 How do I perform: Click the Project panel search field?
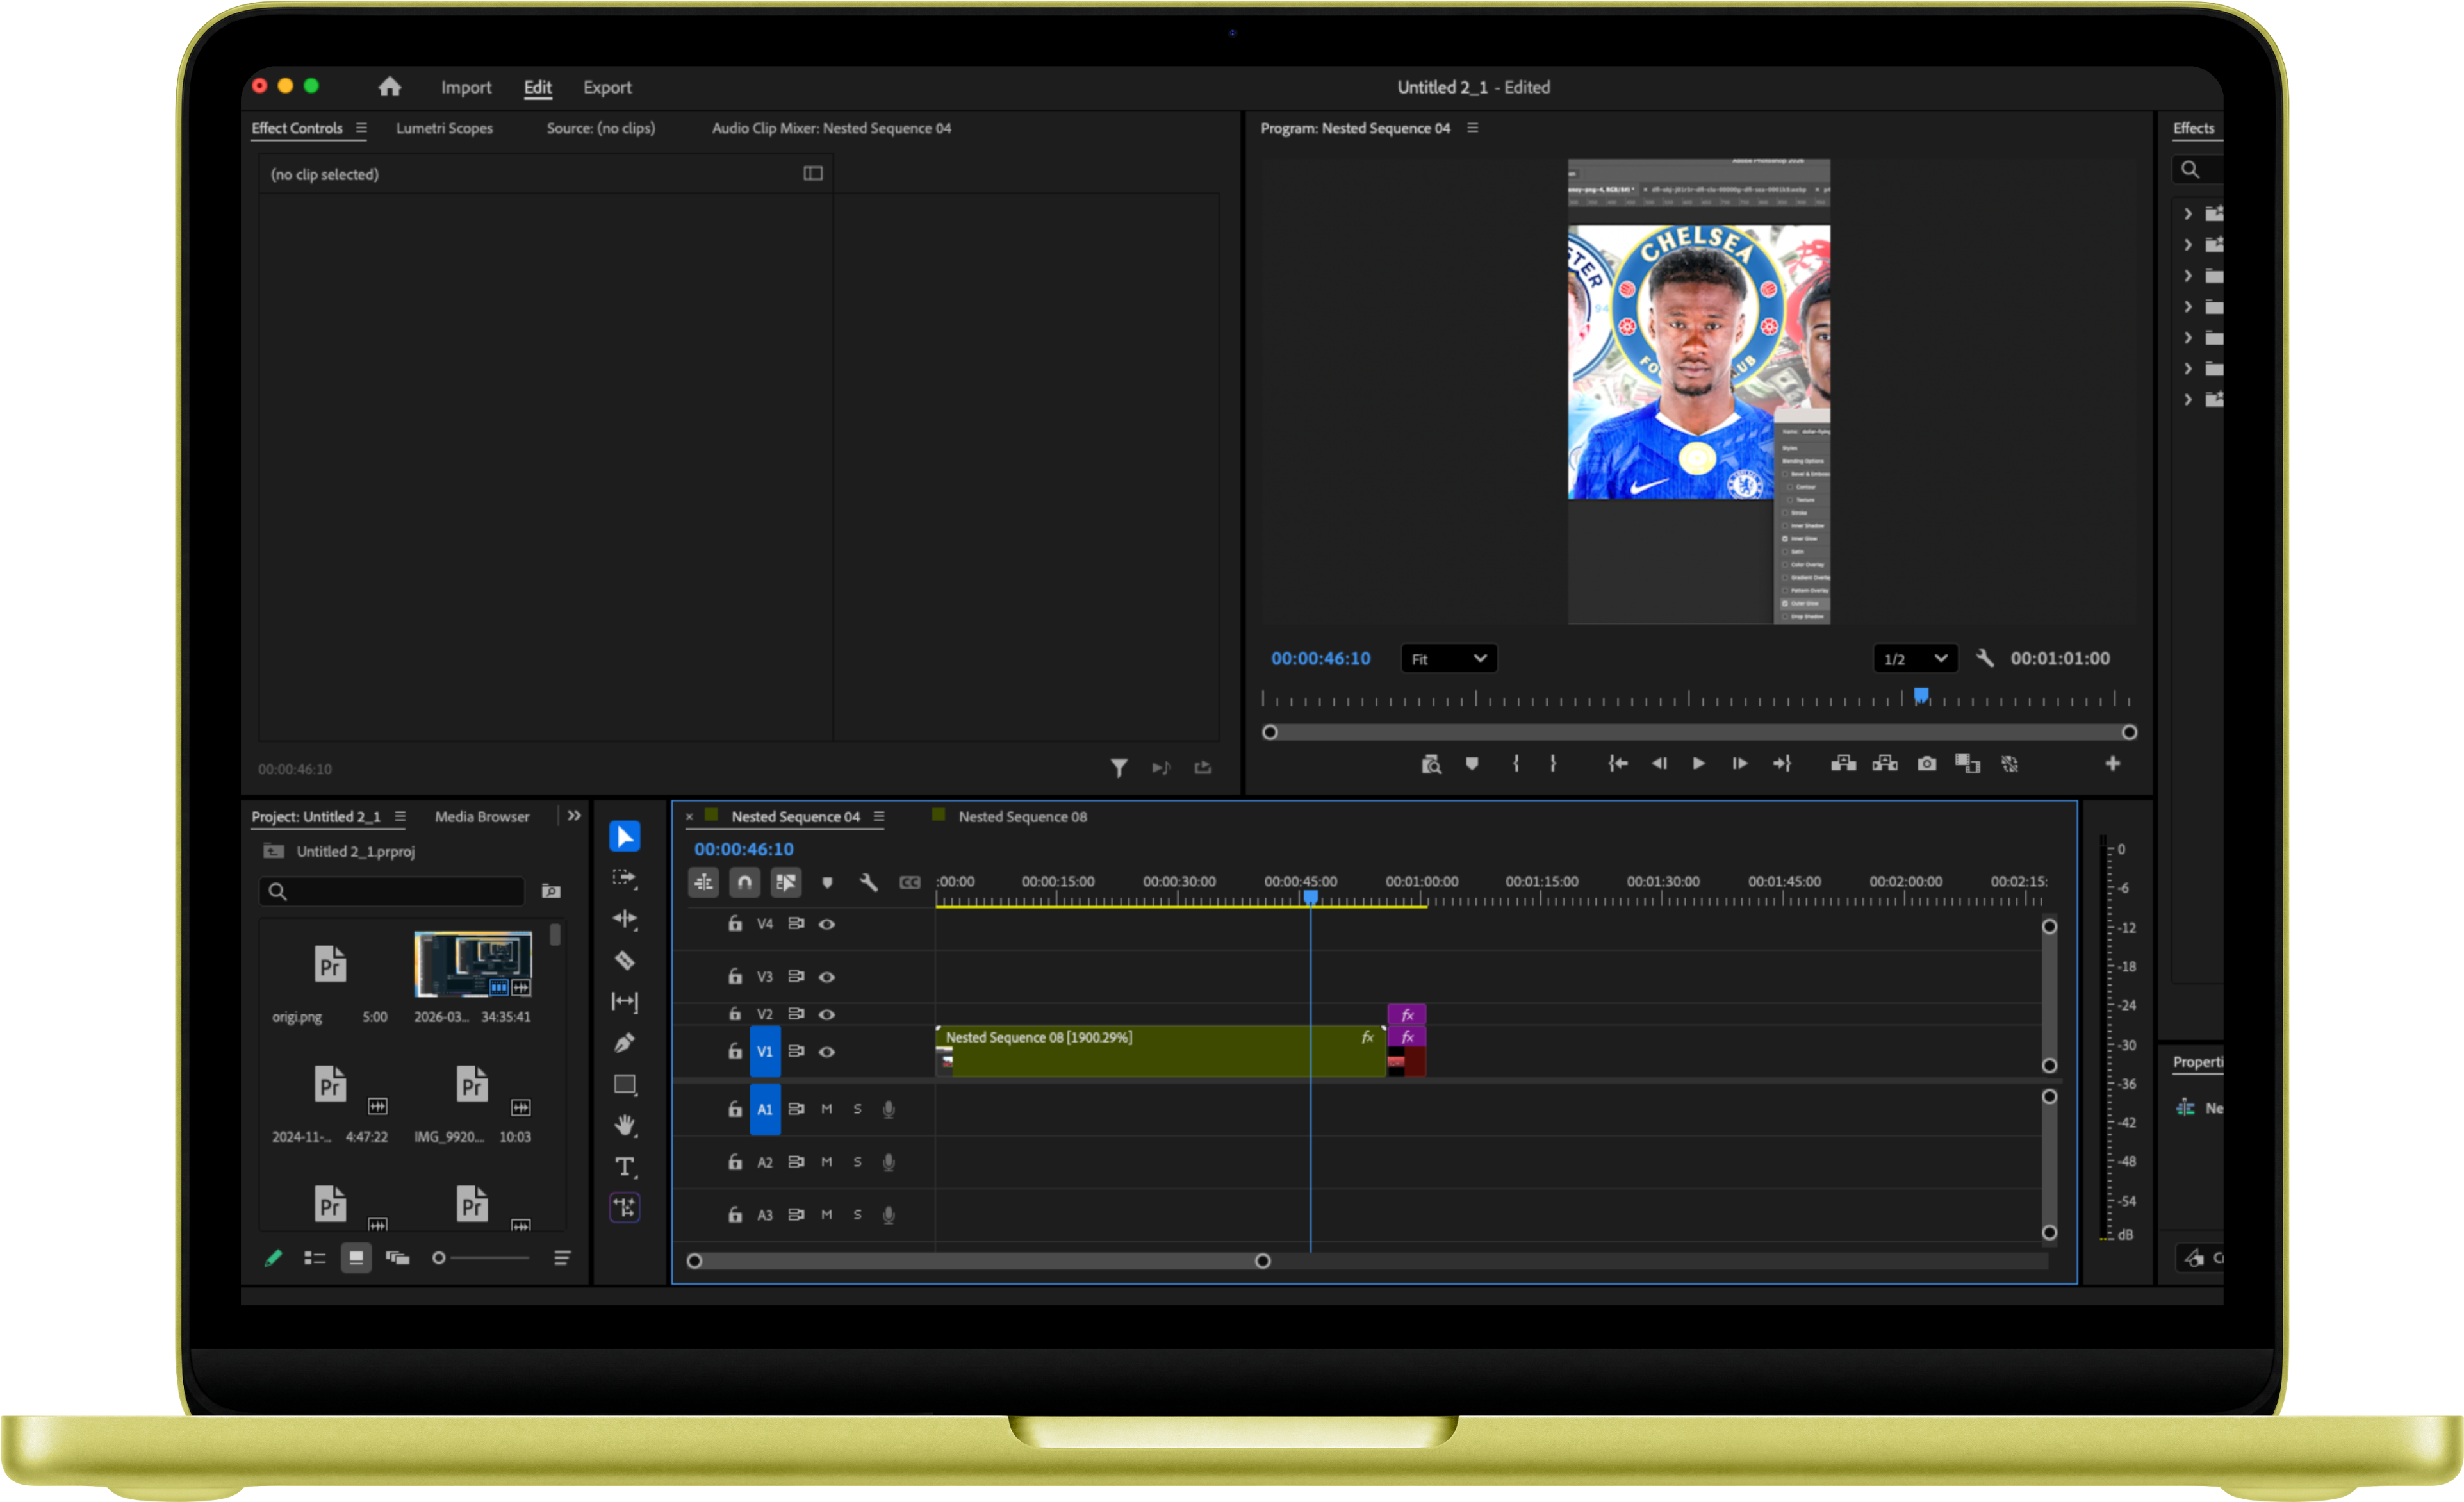point(392,891)
